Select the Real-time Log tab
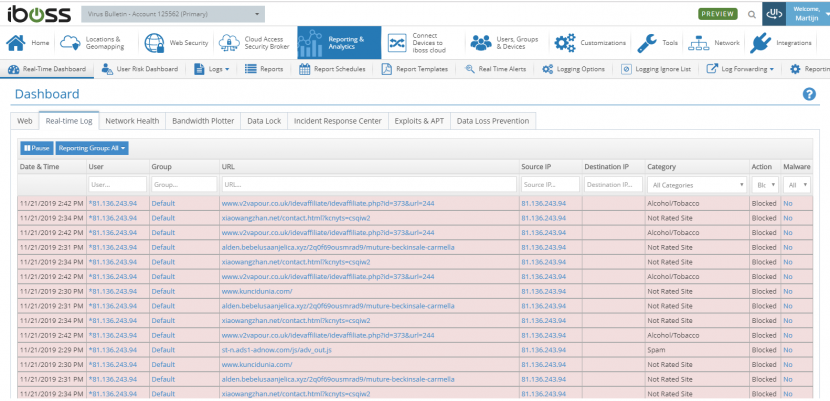 [x=69, y=121]
